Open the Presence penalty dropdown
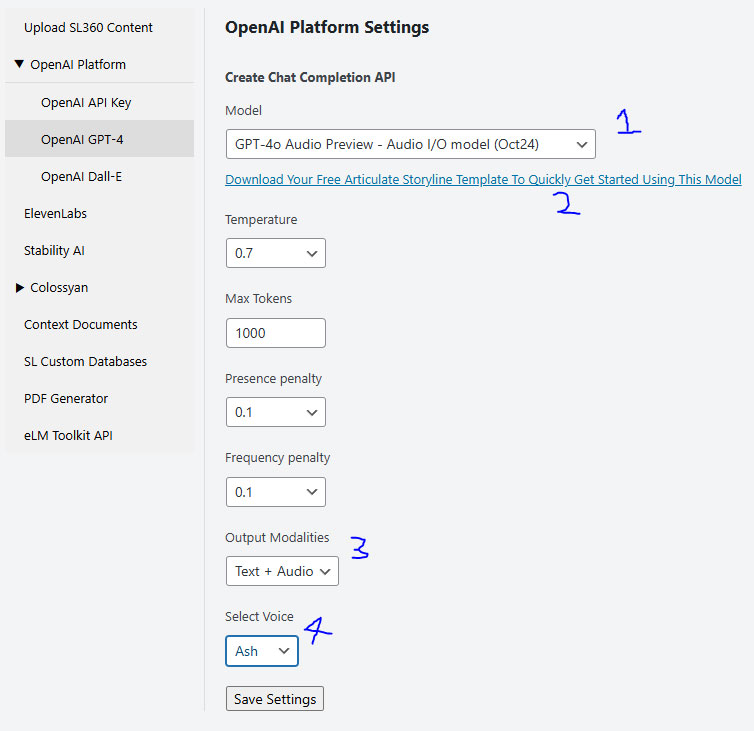754x731 pixels. pyautogui.click(x=275, y=412)
